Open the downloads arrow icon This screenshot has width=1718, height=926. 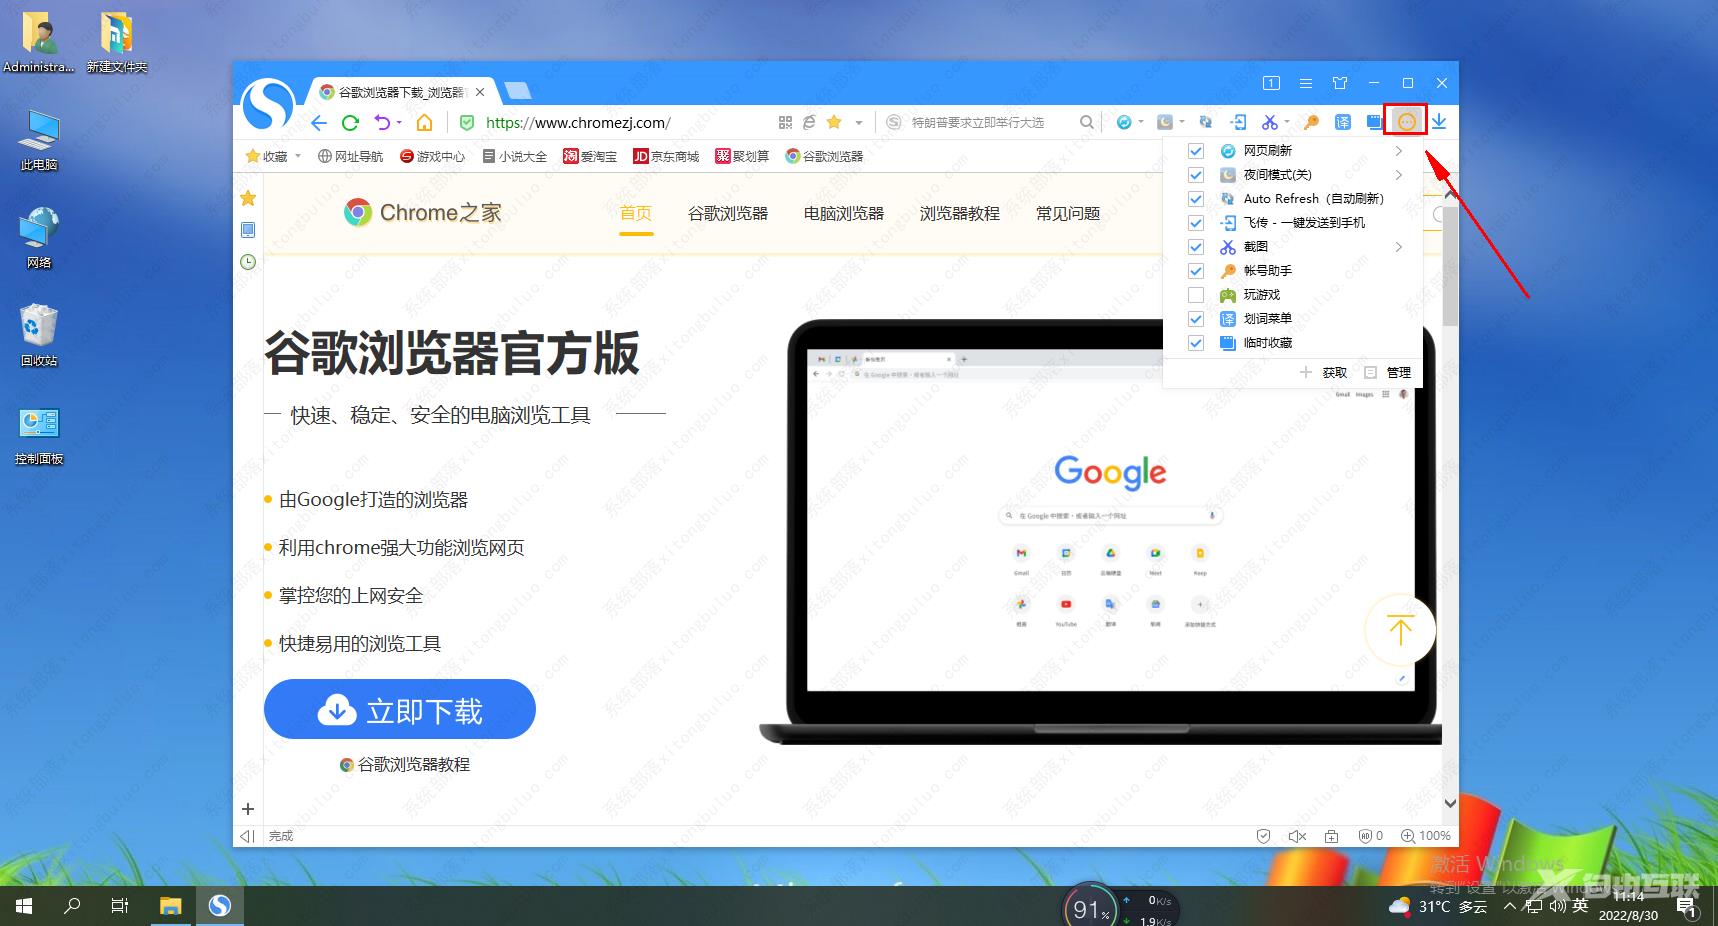[x=1439, y=122]
